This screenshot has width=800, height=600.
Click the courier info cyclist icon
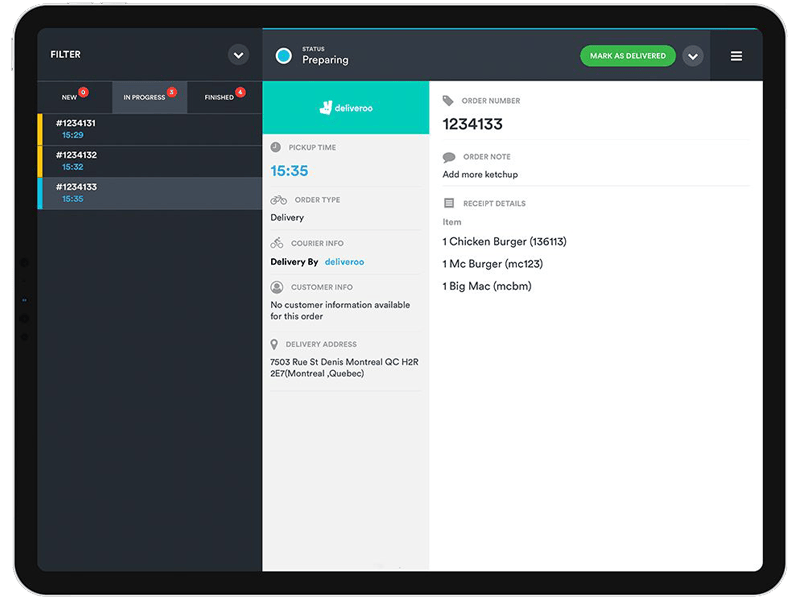(x=277, y=243)
